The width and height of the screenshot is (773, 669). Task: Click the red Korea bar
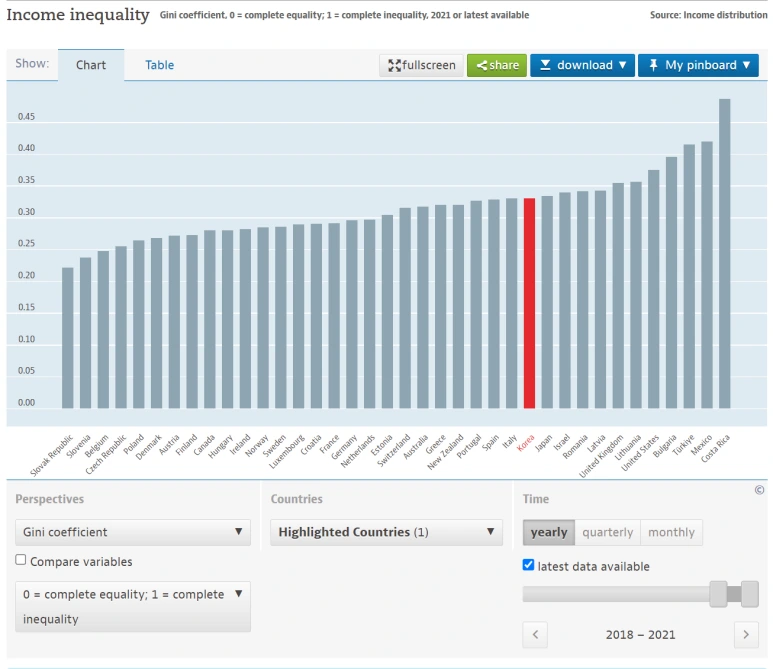click(x=529, y=303)
